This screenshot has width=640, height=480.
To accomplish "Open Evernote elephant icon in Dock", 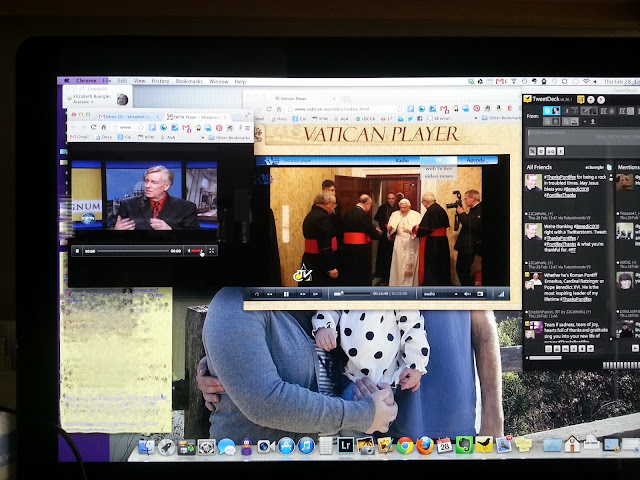I will [464, 445].
